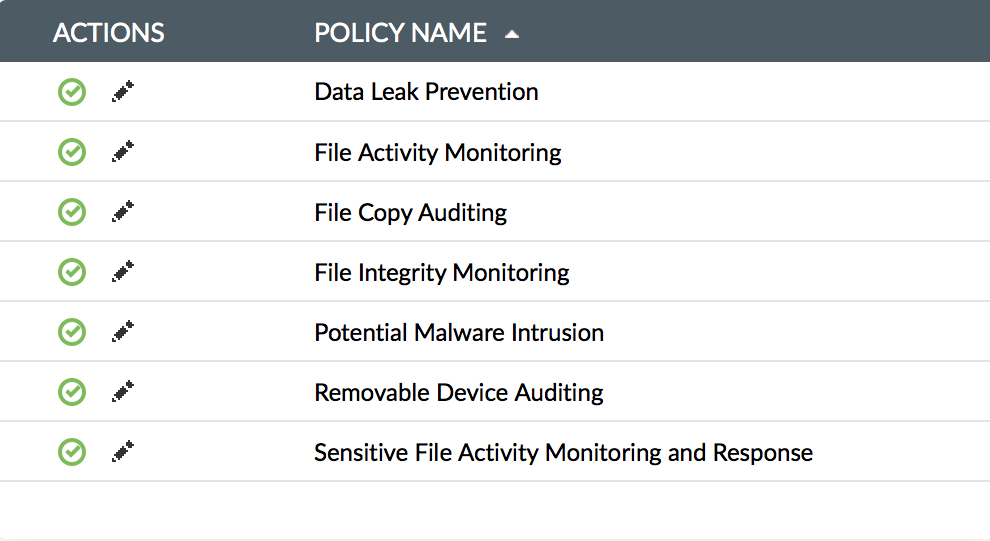Click the Actions column header
The height and width of the screenshot is (541, 990).
click(x=108, y=33)
